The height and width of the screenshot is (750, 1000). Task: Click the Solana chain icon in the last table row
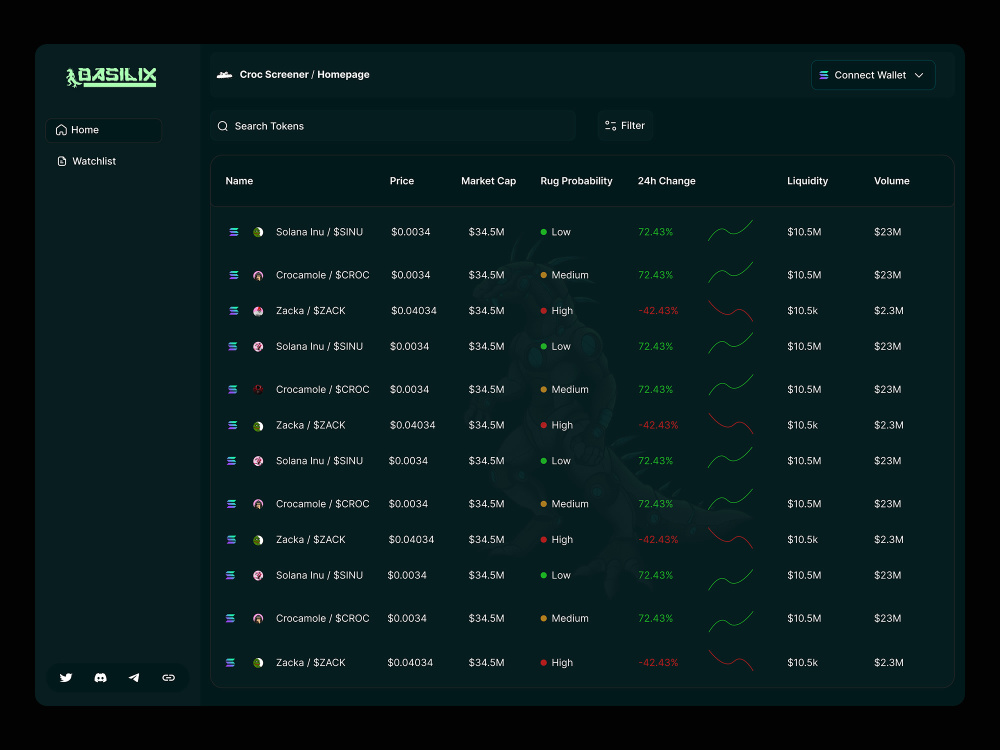click(230, 663)
